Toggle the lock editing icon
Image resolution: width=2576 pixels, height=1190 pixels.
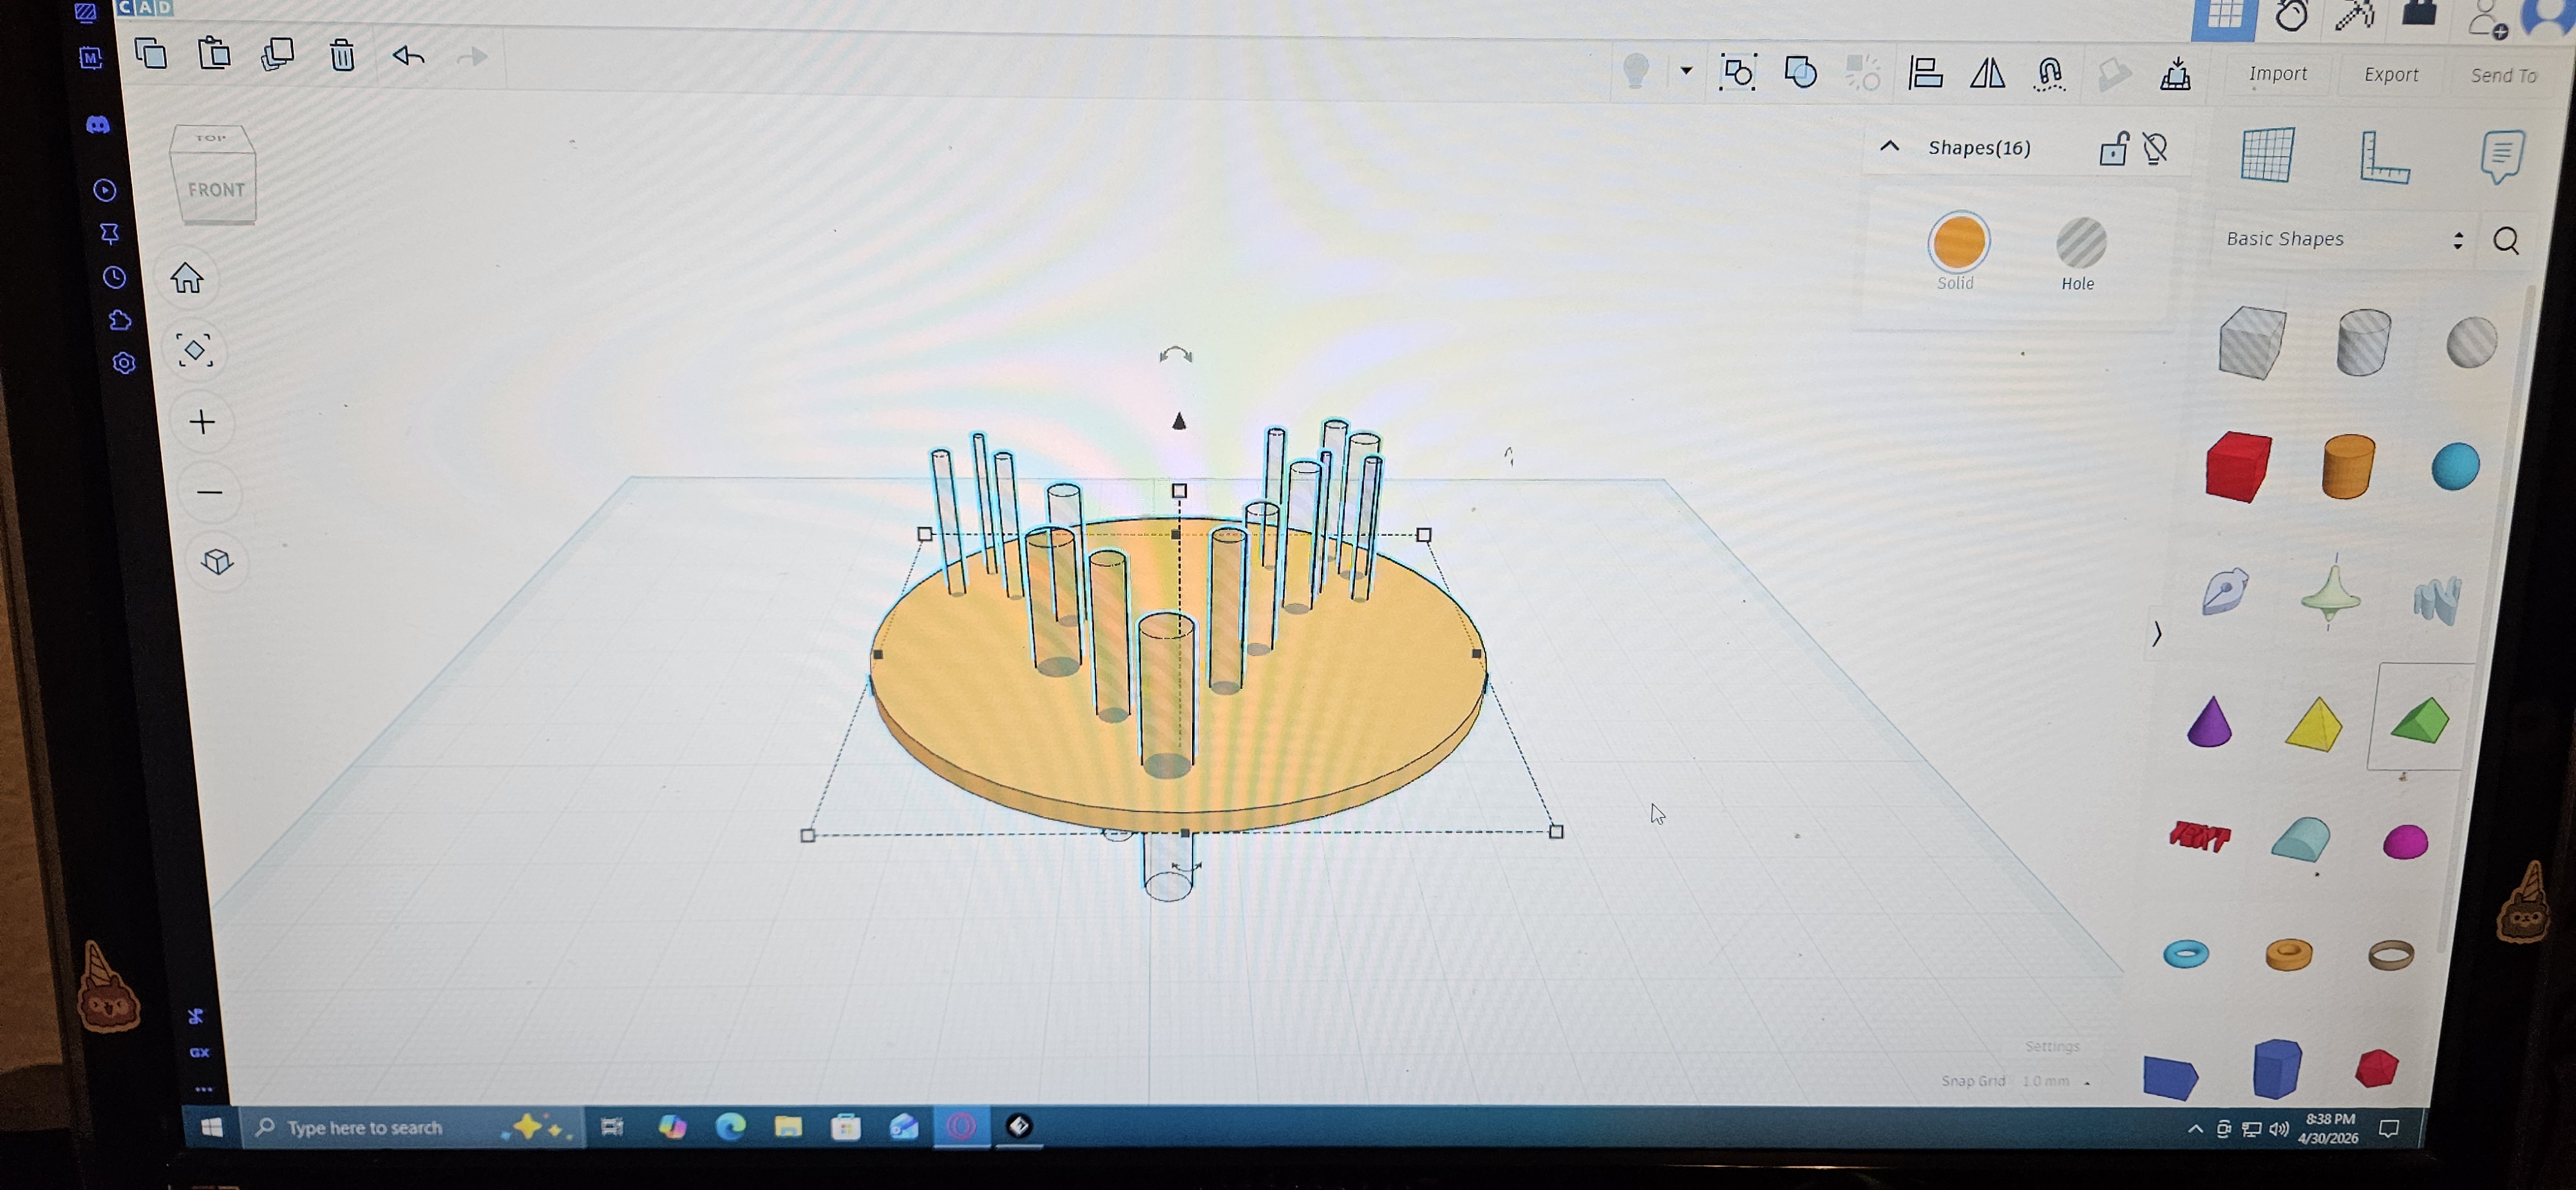pyautogui.click(x=2113, y=149)
